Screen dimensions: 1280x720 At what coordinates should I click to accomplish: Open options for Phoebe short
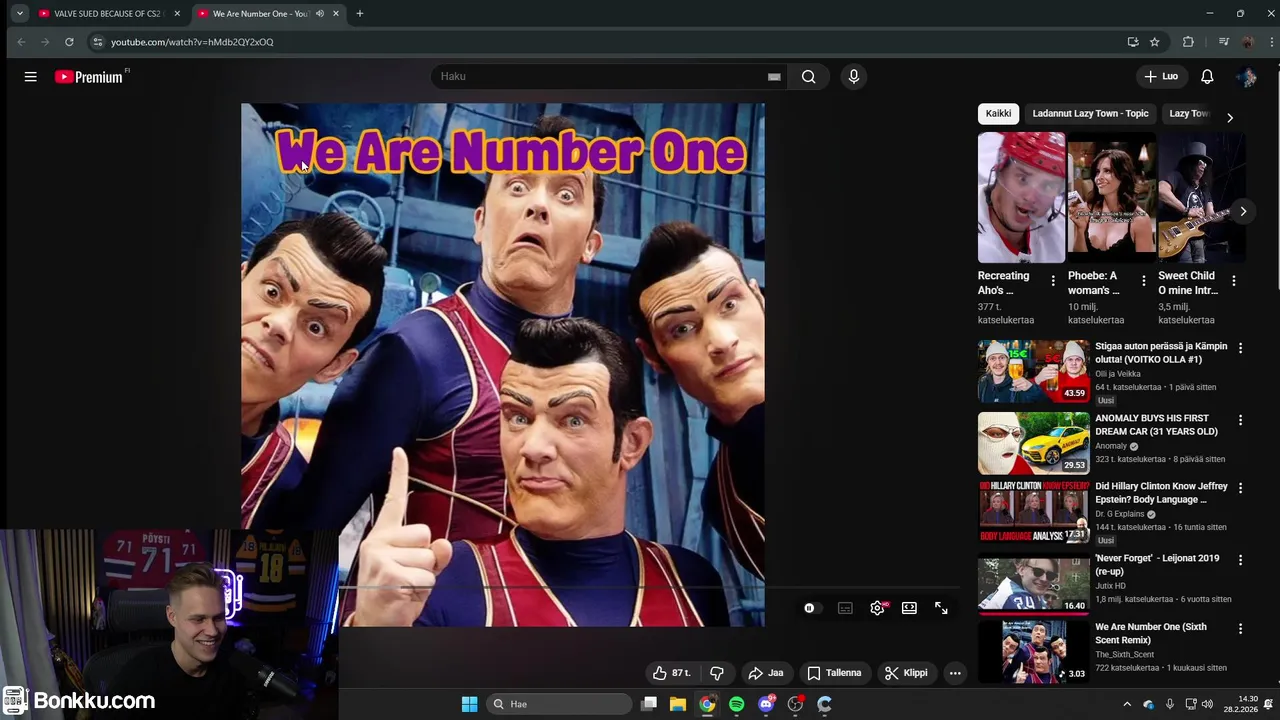(x=1143, y=282)
